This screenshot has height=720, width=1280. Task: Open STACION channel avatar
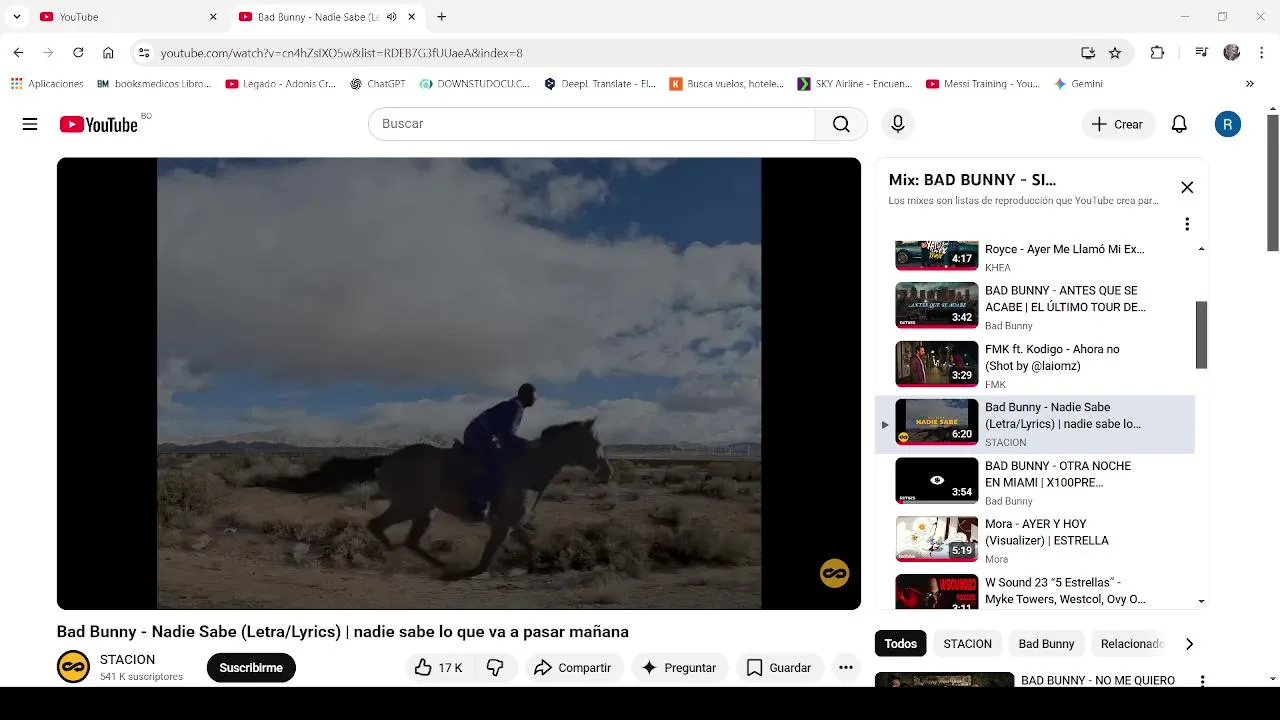pos(73,667)
